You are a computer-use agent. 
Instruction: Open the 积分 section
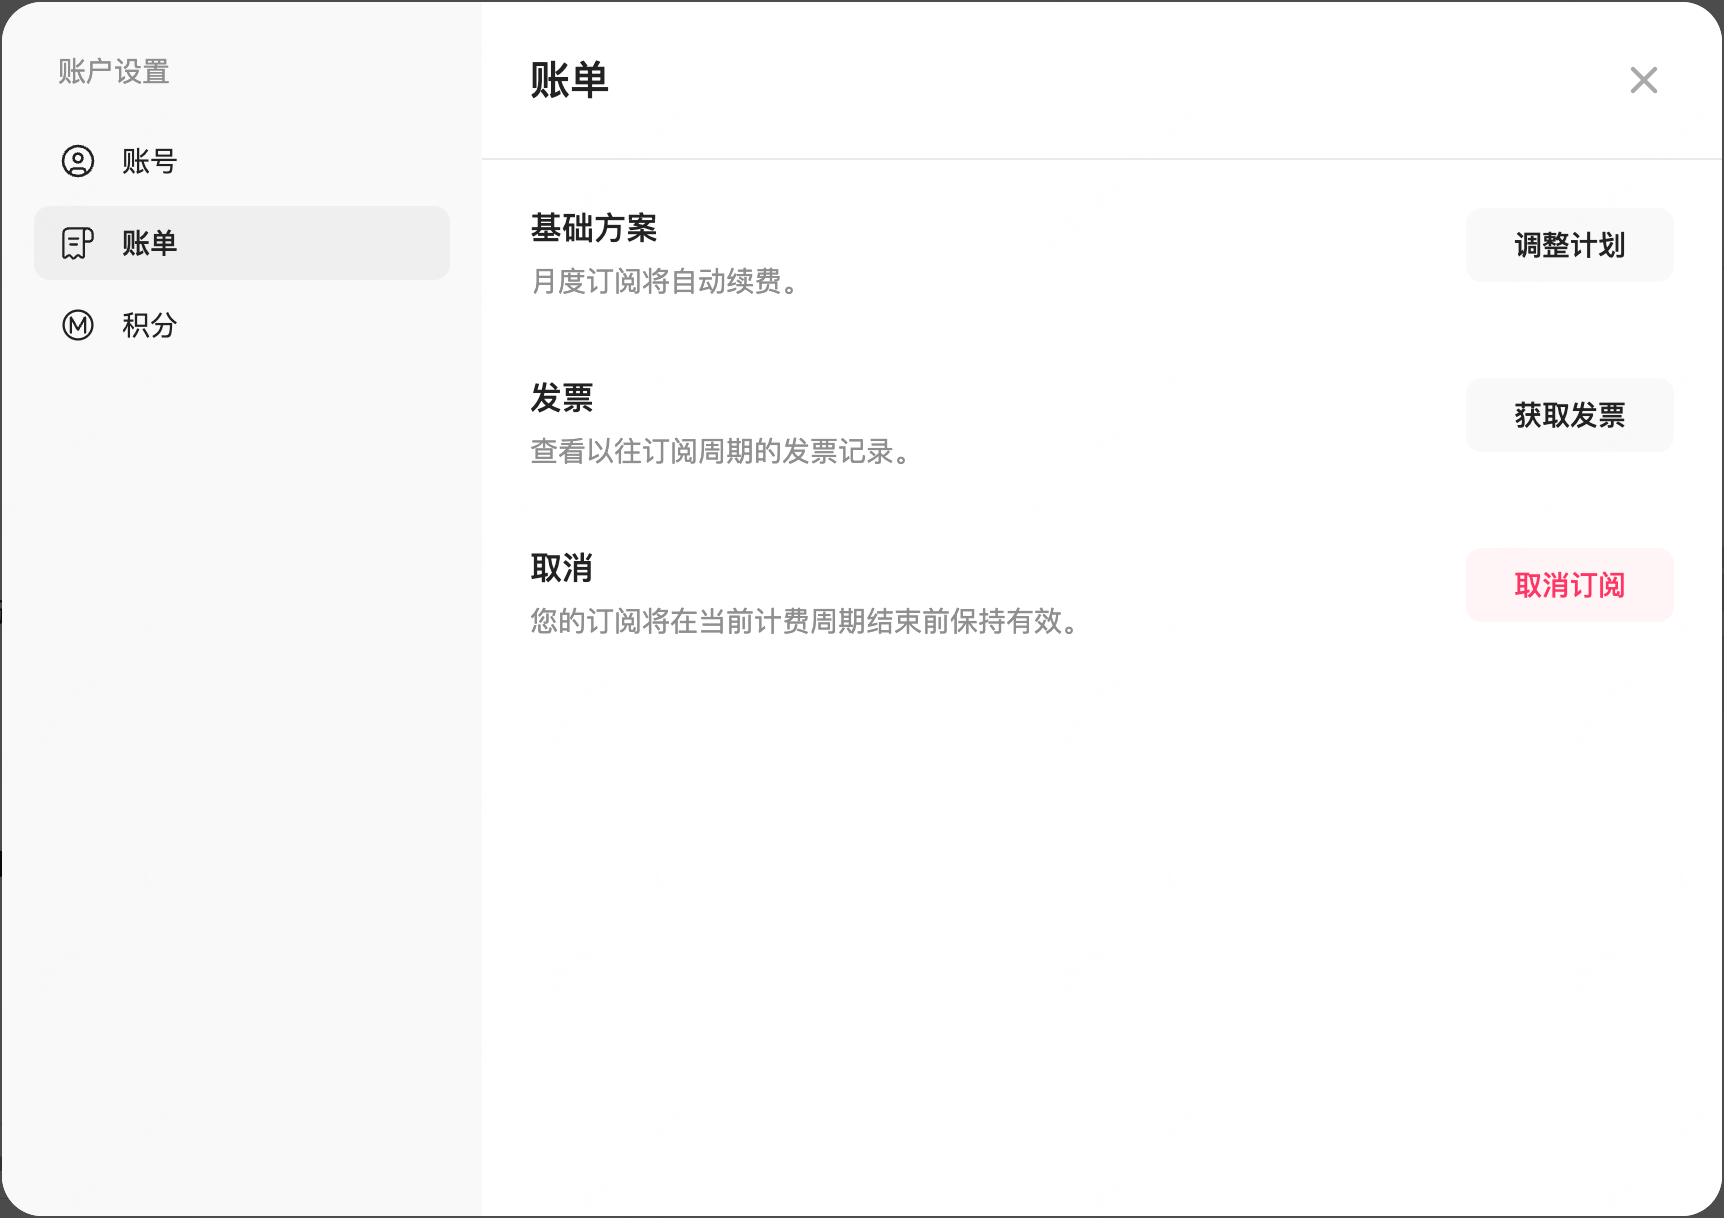tap(151, 325)
